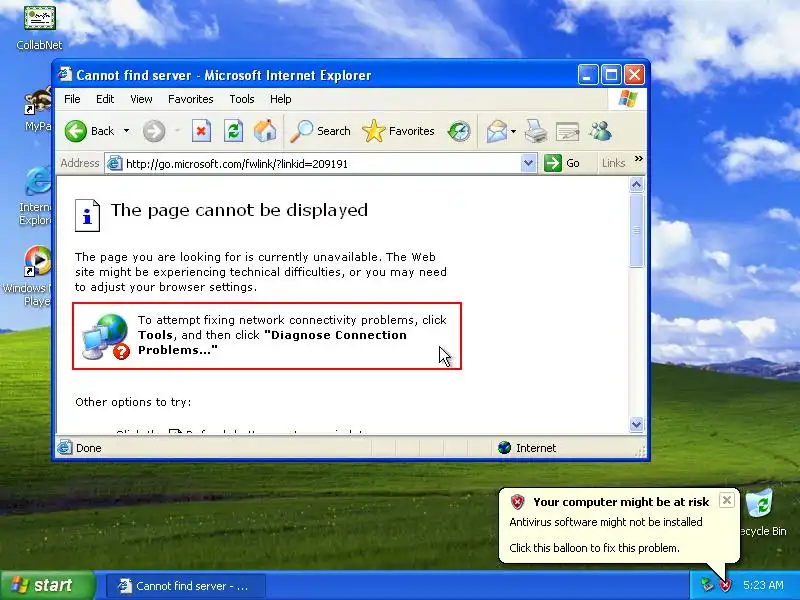
Task: Open the File menu
Action: [72, 99]
